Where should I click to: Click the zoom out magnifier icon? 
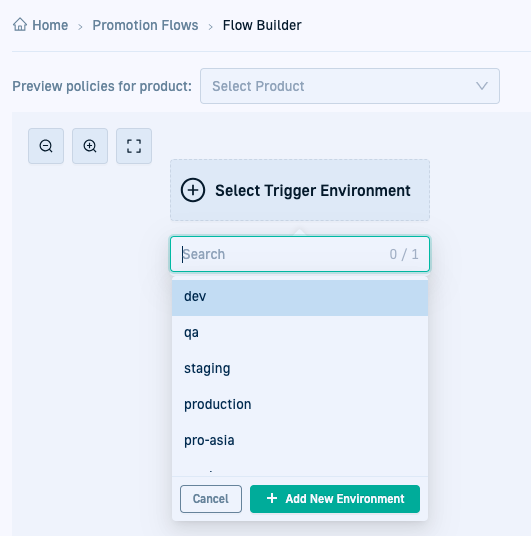[x=46, y=146]
